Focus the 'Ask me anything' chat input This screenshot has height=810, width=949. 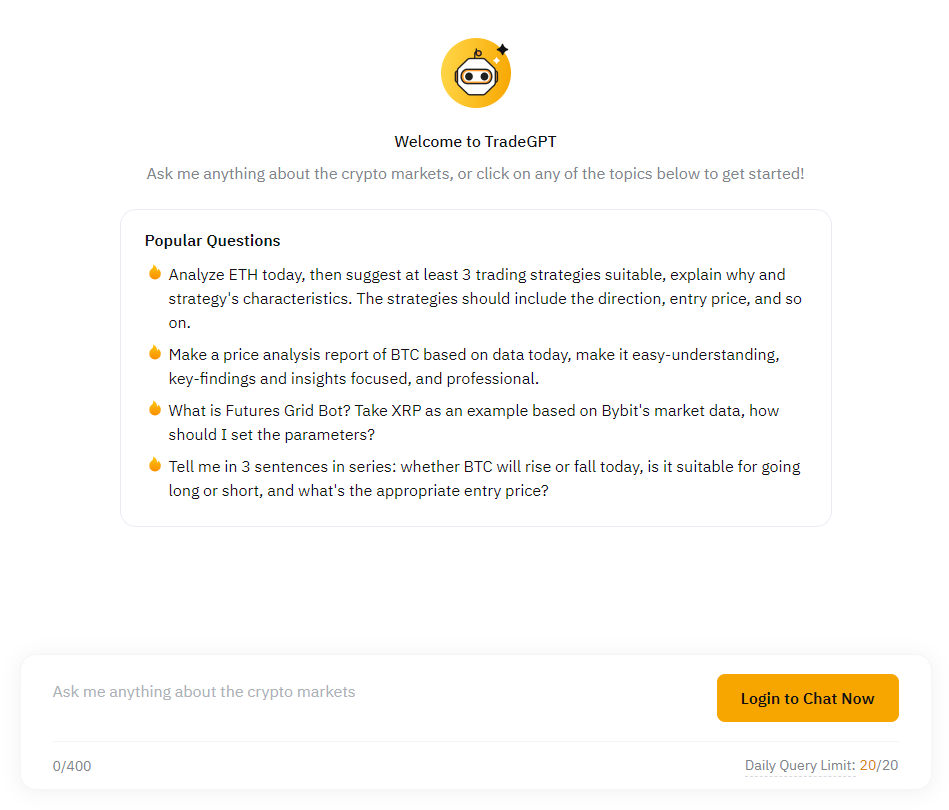(x=370, y=692)
